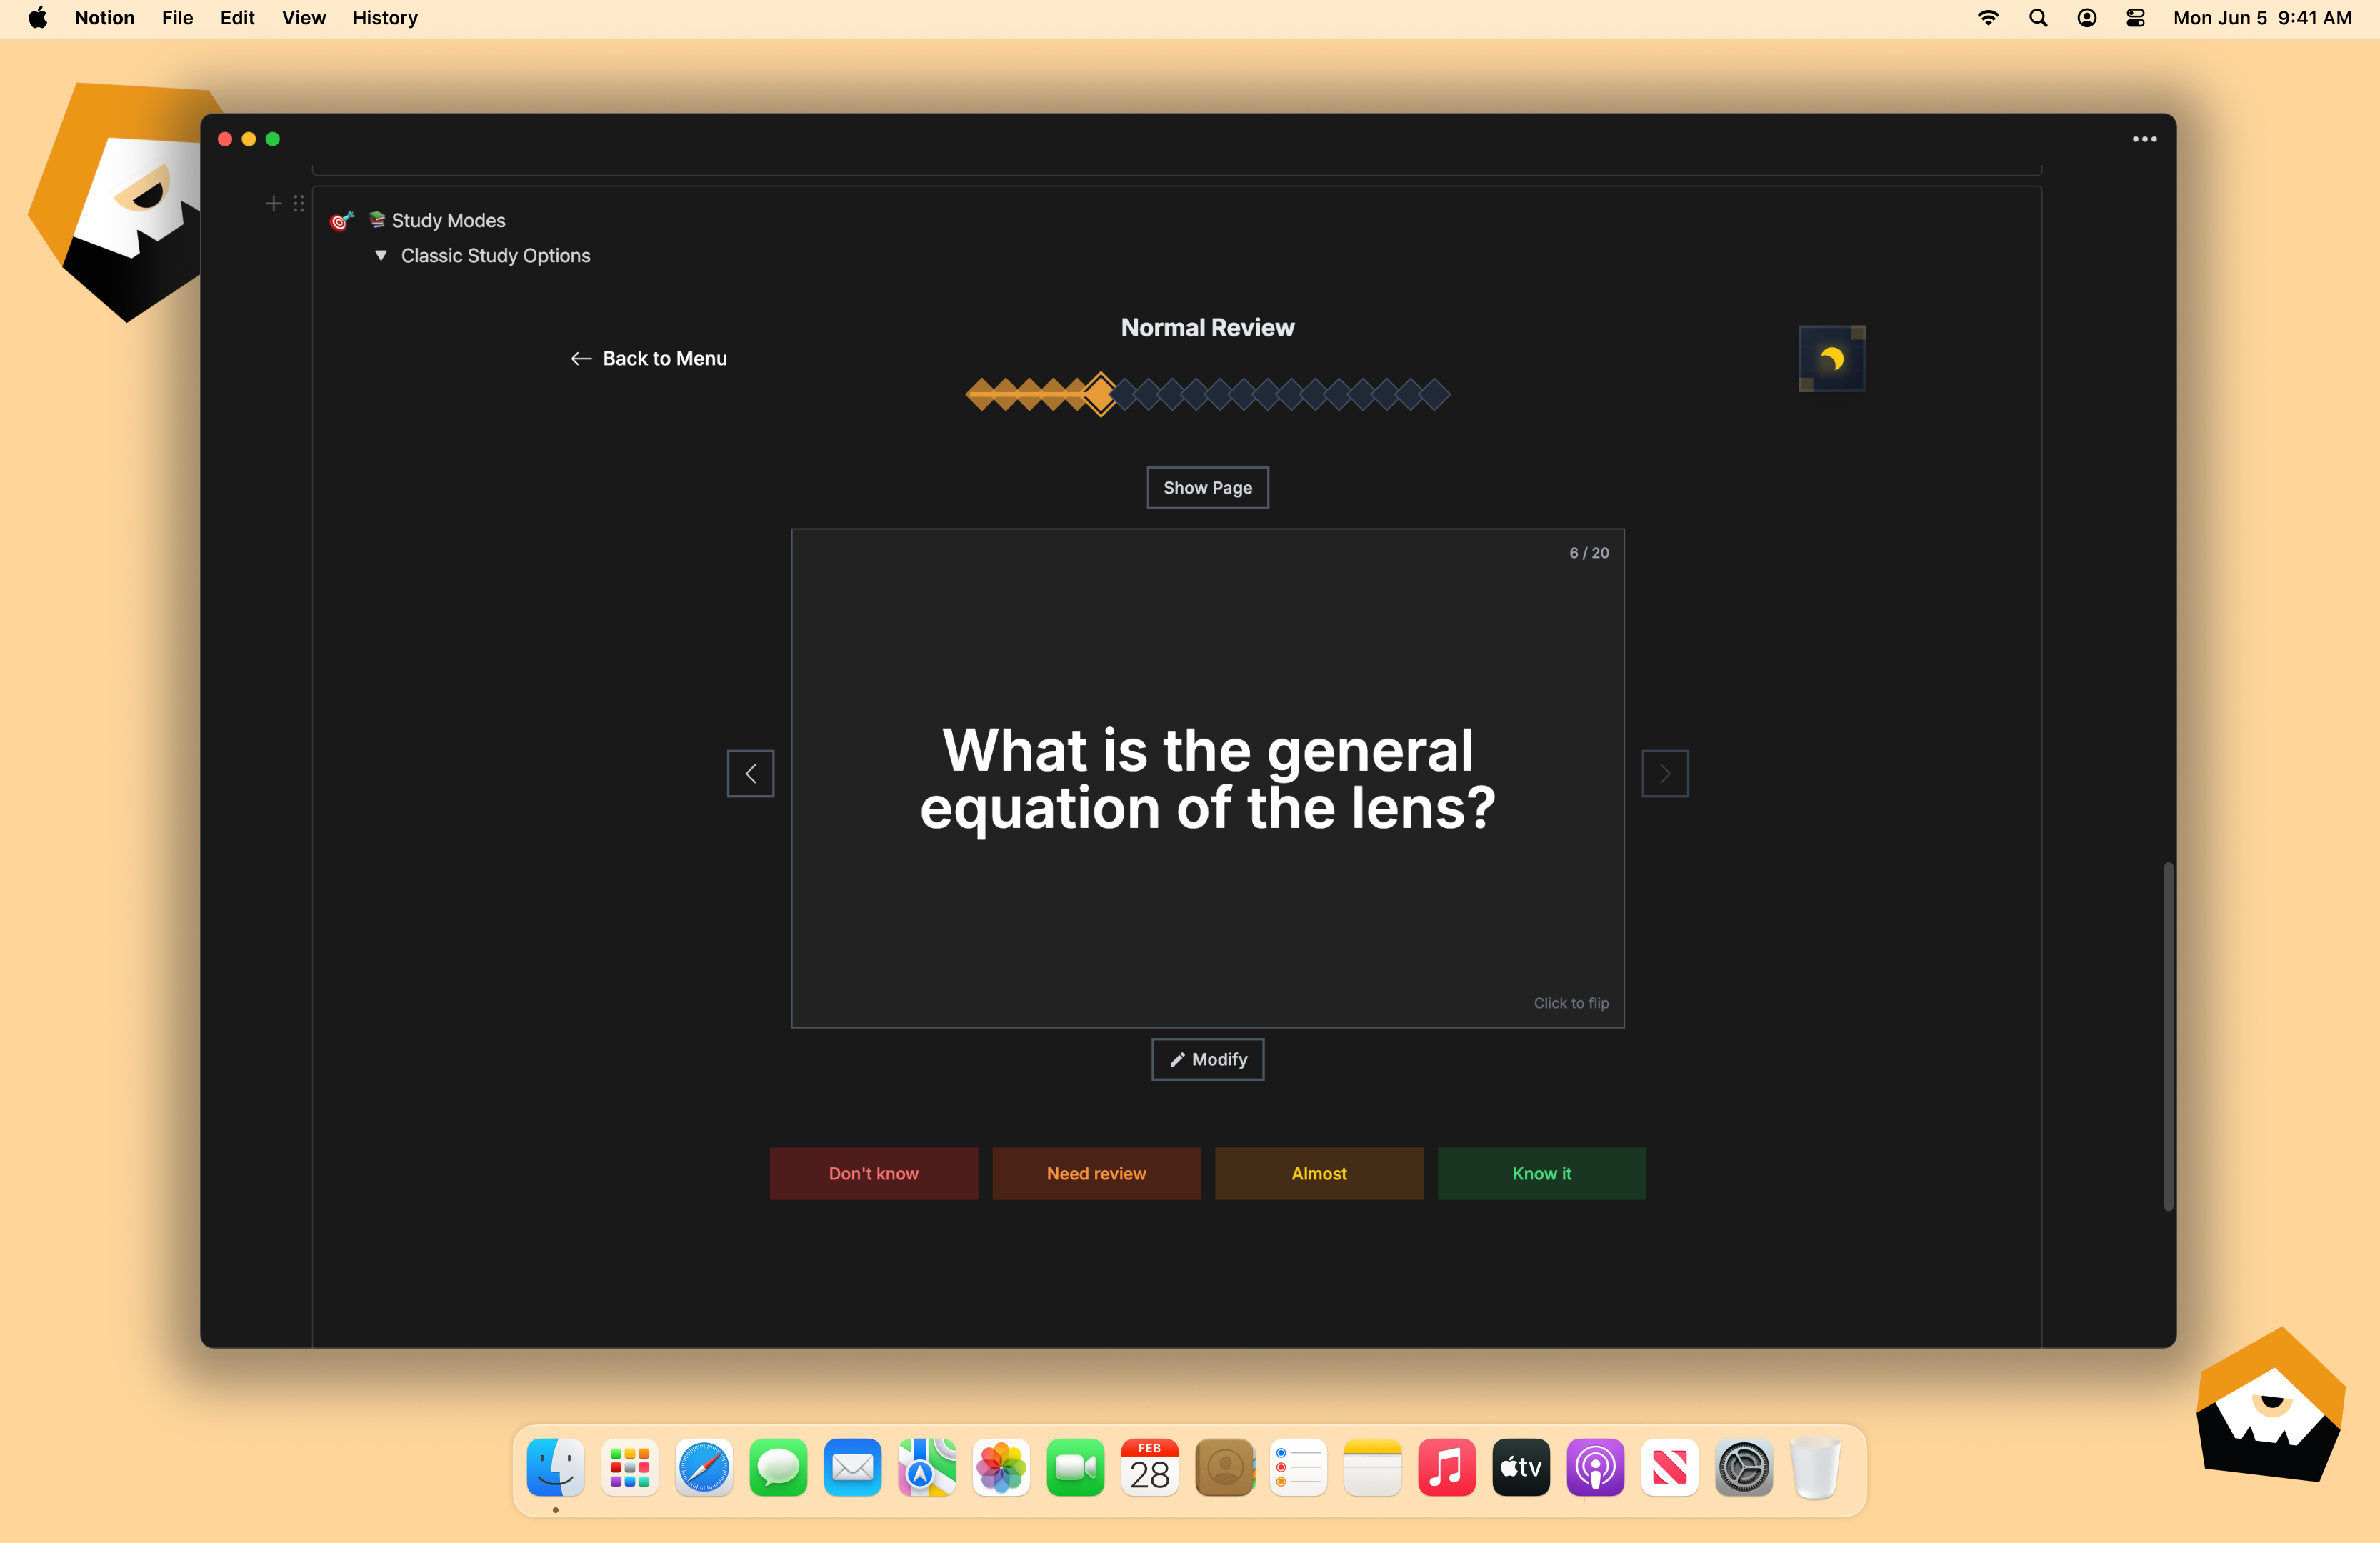
Task: Click the current highlighted progress diamond
Action: (x=1100, y=394)
